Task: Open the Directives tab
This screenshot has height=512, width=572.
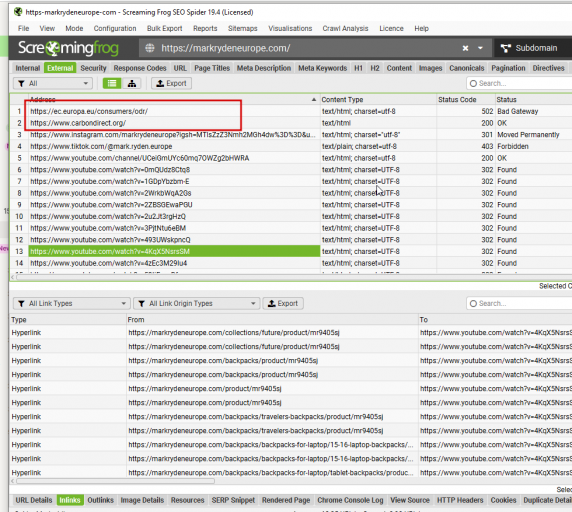Action: 548,68
